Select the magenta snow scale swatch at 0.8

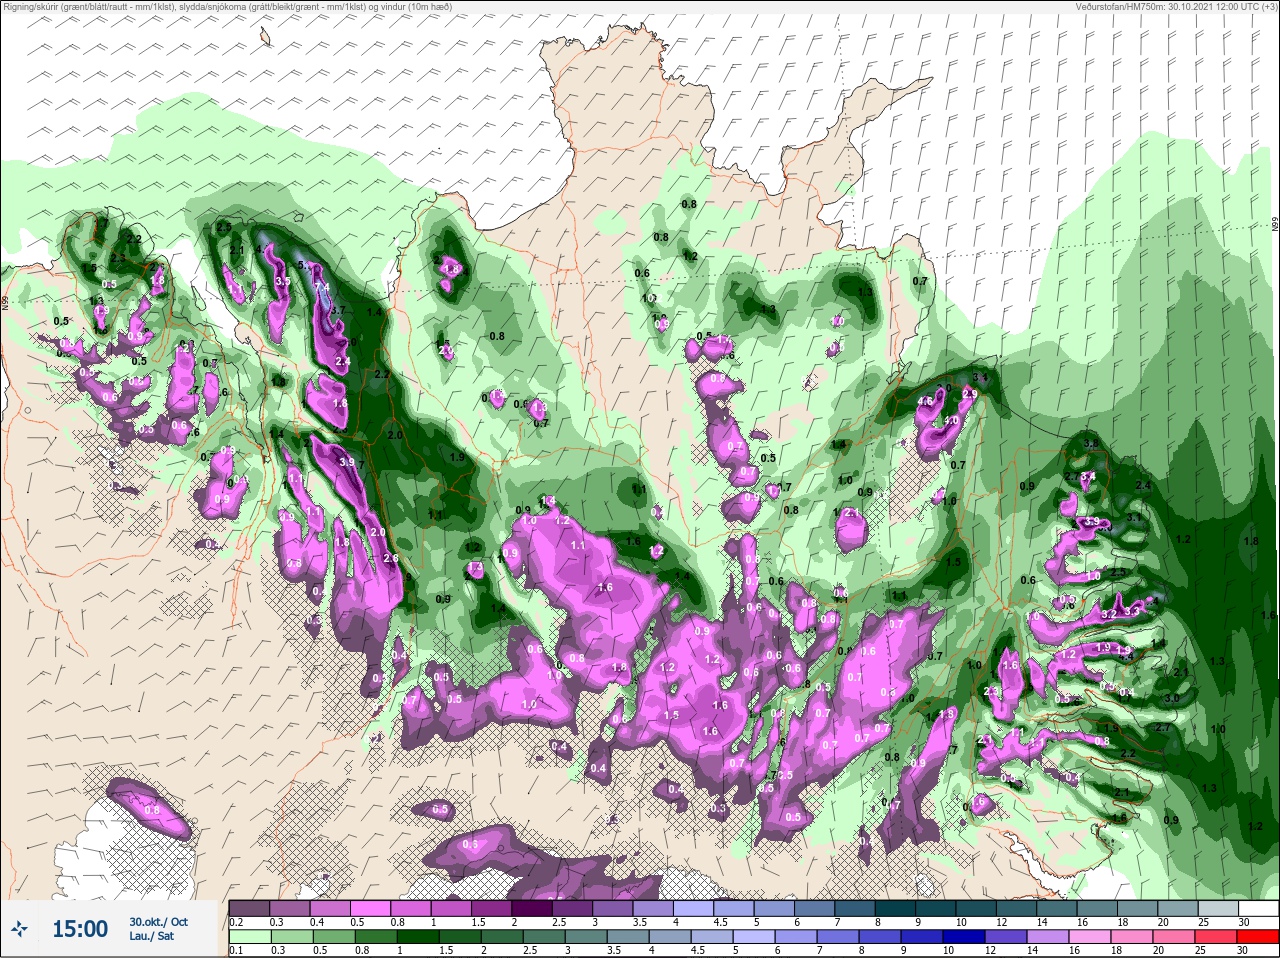click(x=411, y=908)
